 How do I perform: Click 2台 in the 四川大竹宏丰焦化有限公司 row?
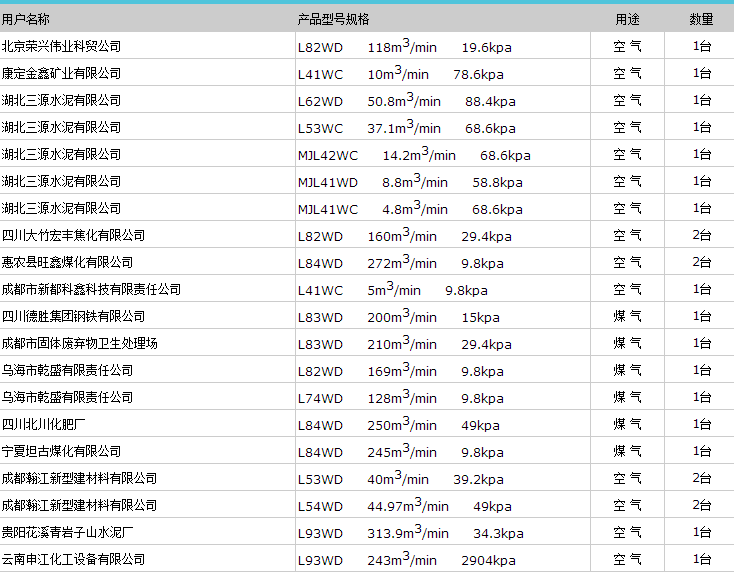click(702, 235)
